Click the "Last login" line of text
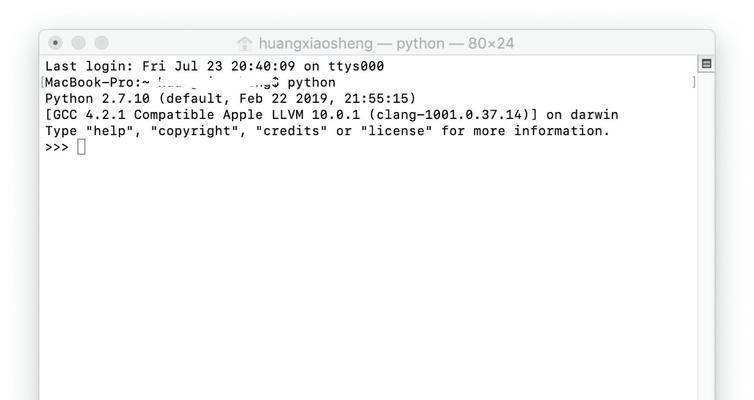Screen dimensions: 754x400 [214, 66]
